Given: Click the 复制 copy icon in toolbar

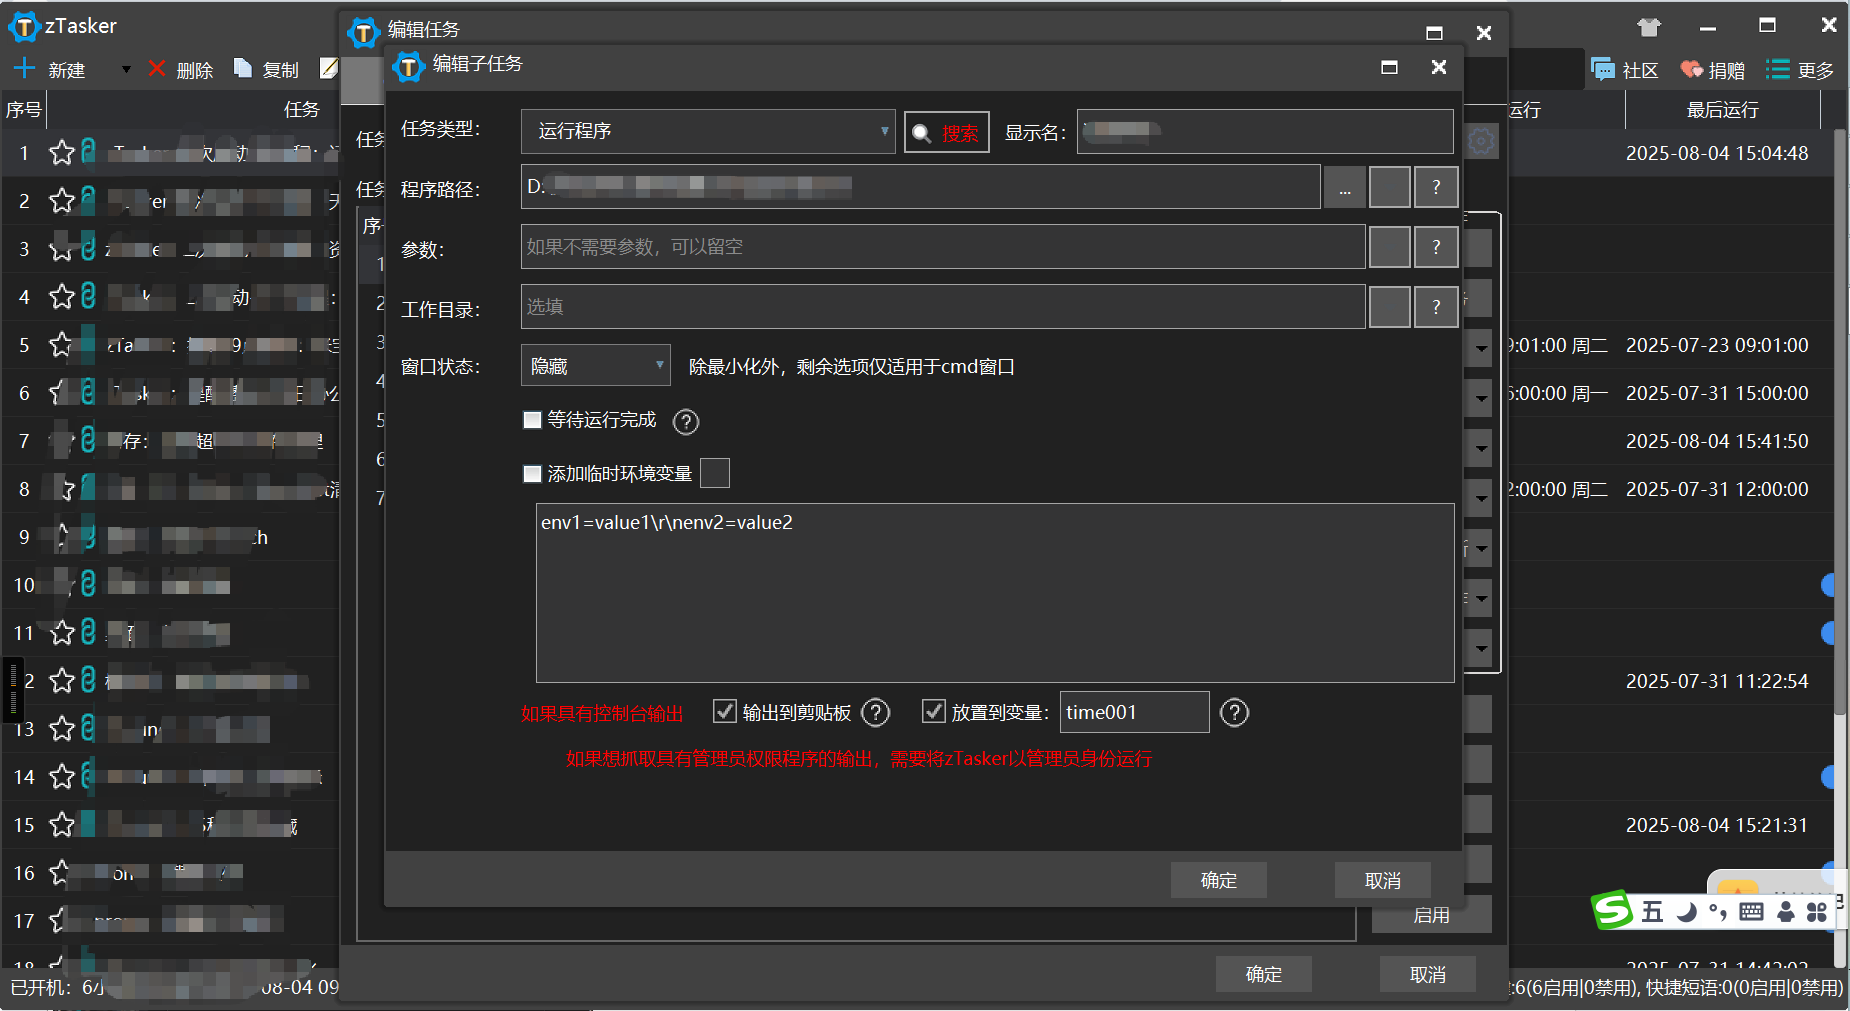Looking at the screenshot, I should [243, 67].
